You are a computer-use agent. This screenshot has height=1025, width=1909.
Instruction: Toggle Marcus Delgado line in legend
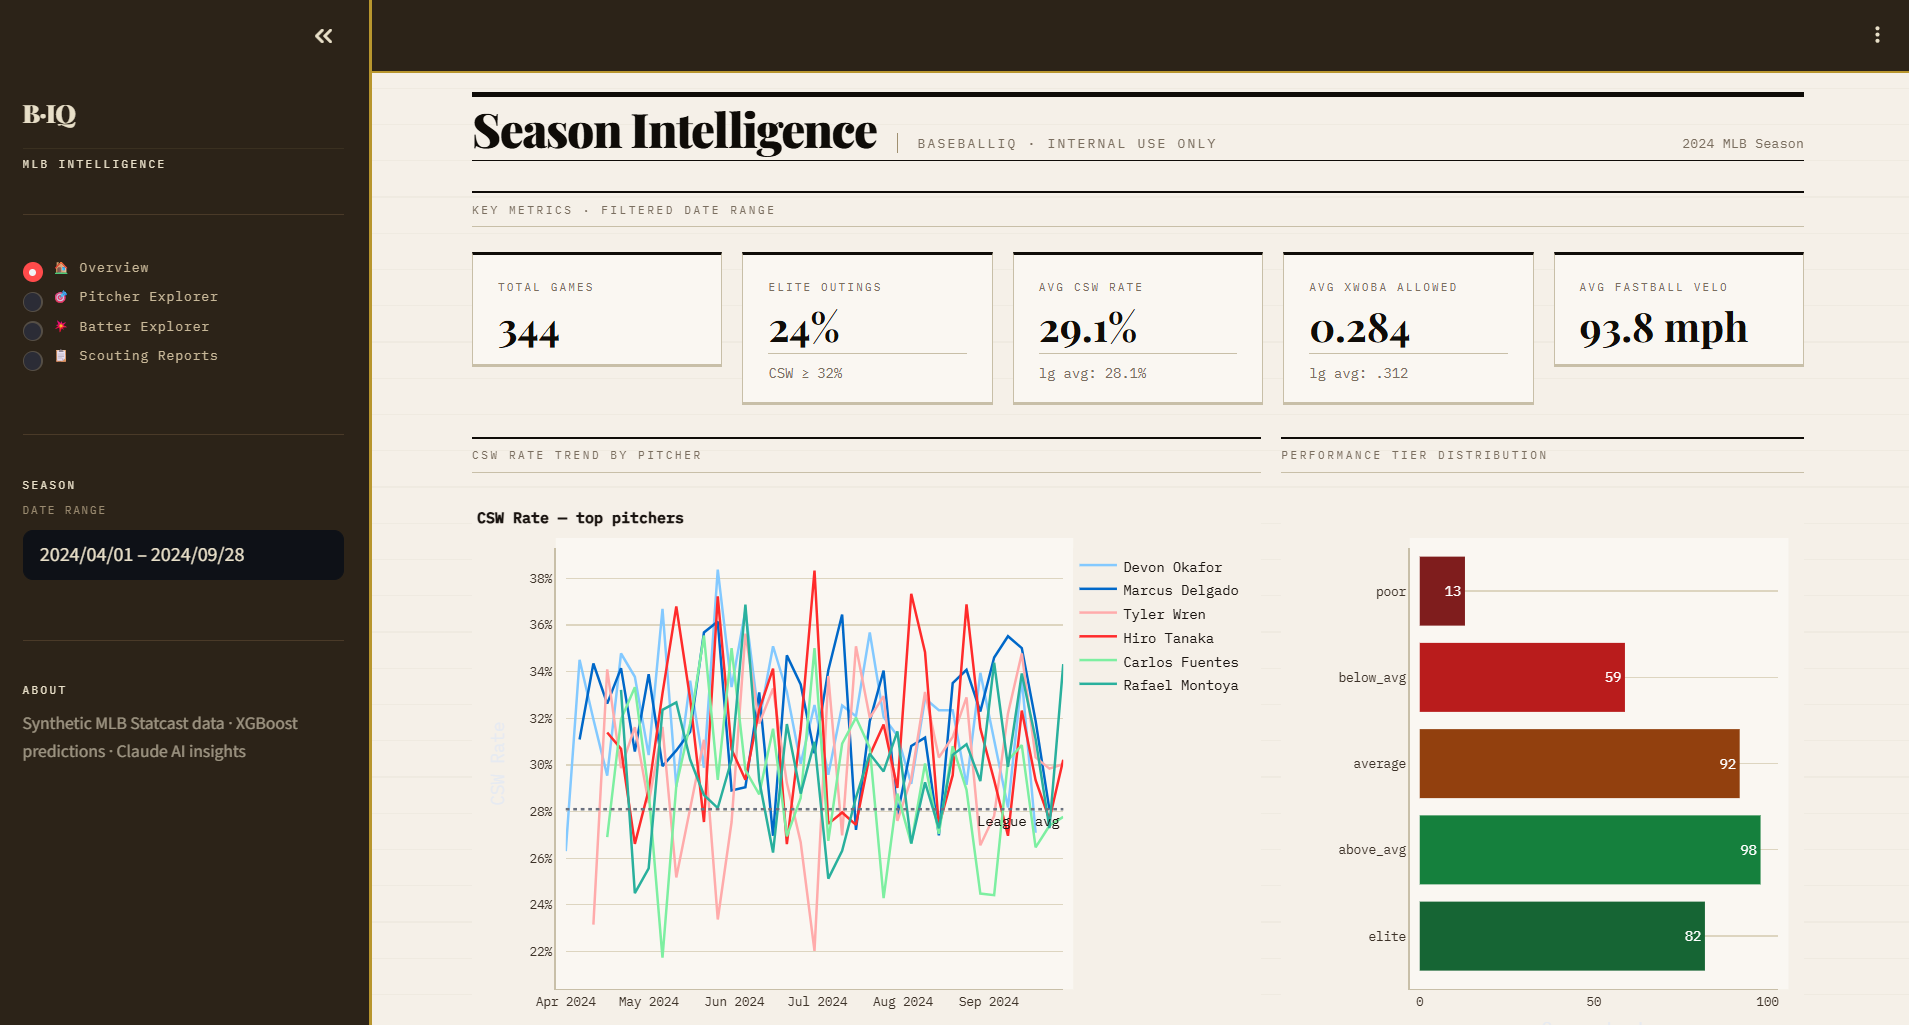pos(1159,591)
